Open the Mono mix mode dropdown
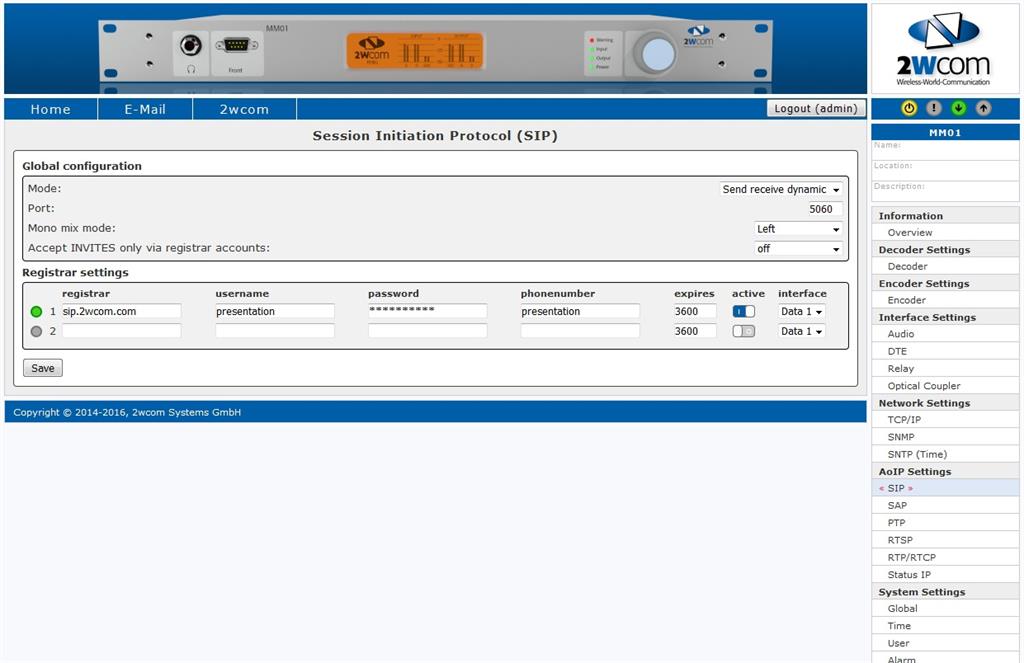Viewport: 1024px width, 663px height. 798,229
